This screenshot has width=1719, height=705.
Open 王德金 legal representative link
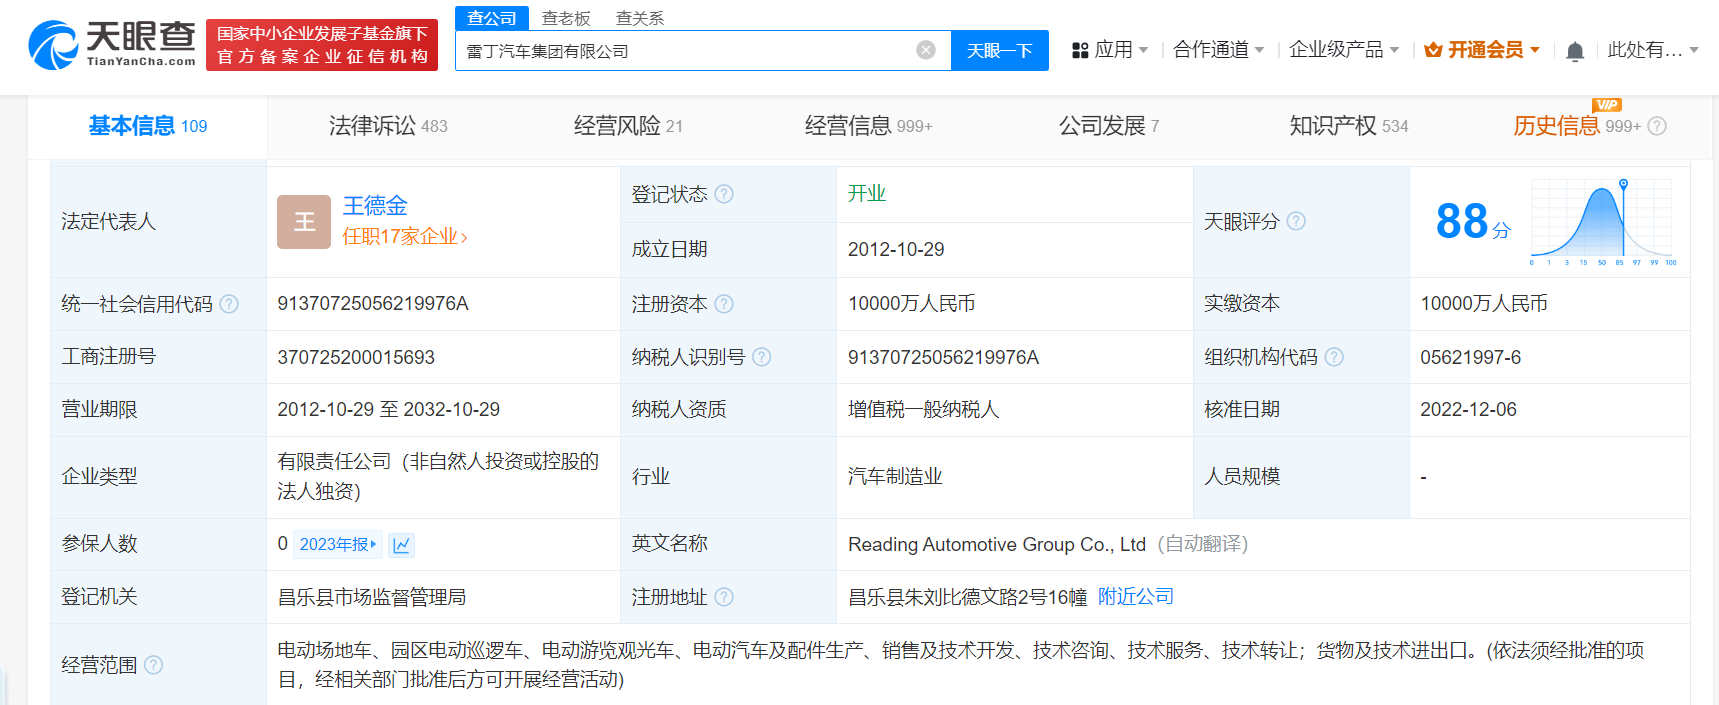coord(375,206)
